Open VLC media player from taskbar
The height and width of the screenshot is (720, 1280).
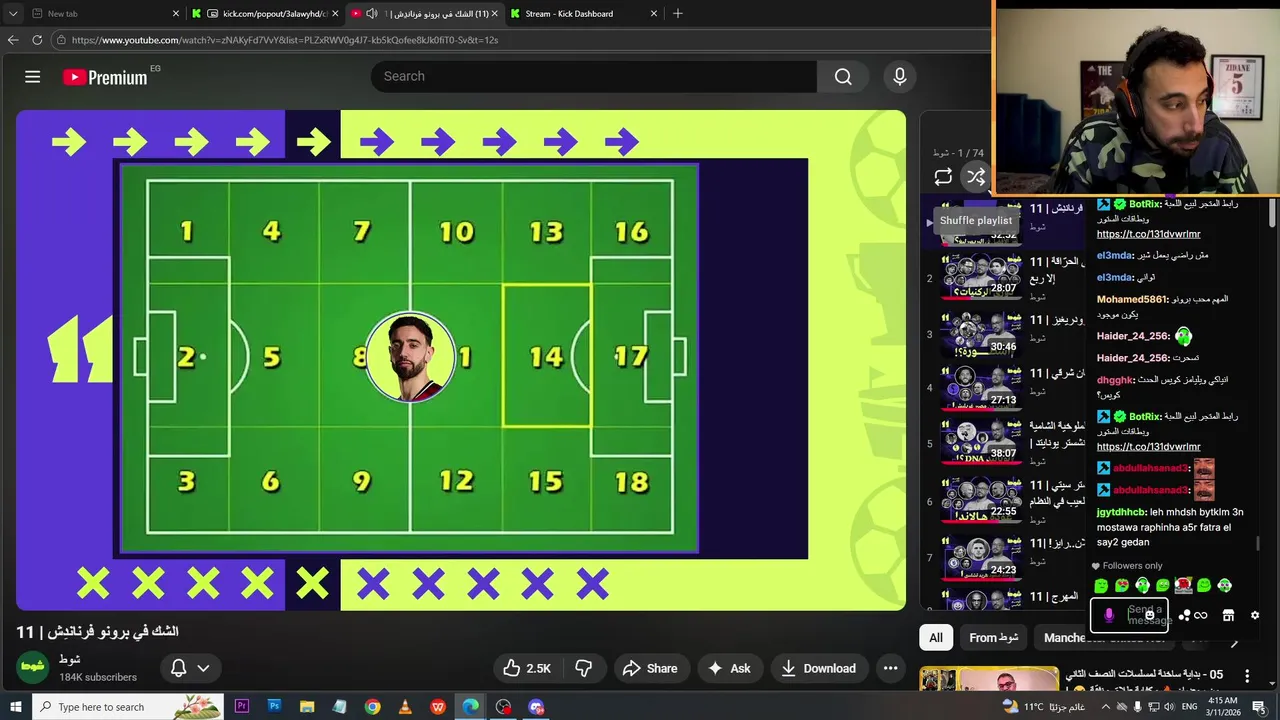[x=405, y=707]
